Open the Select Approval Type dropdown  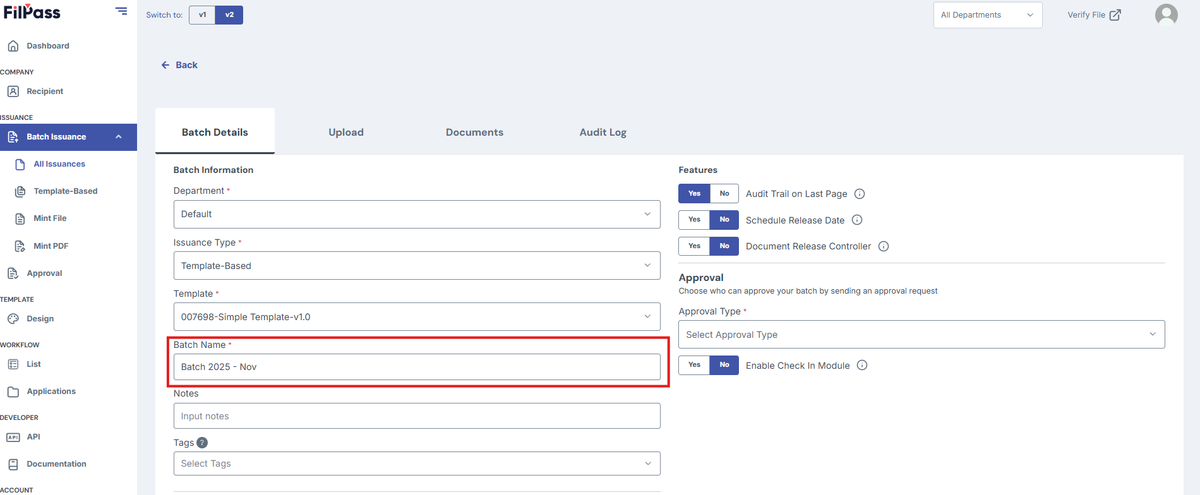coord(922,334)
